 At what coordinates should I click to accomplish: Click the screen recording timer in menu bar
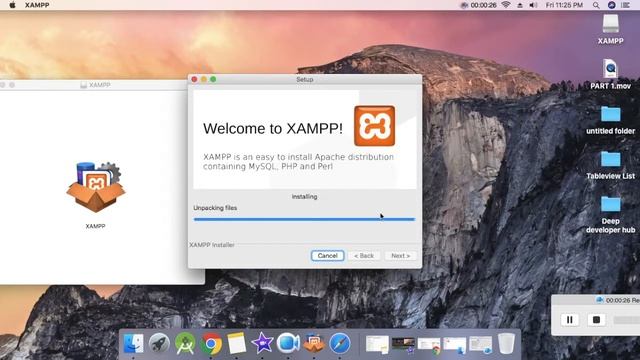[478, 5]
